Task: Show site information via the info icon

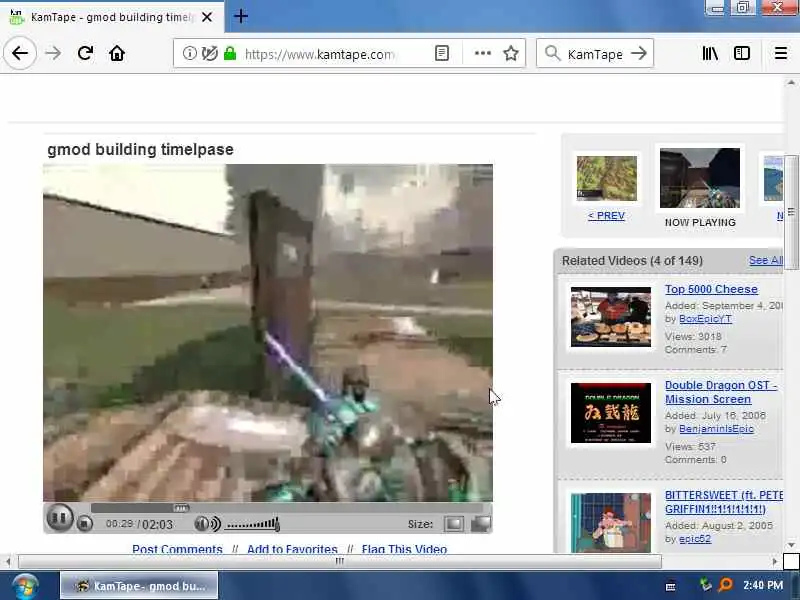Action: click(x=189, y=53)
